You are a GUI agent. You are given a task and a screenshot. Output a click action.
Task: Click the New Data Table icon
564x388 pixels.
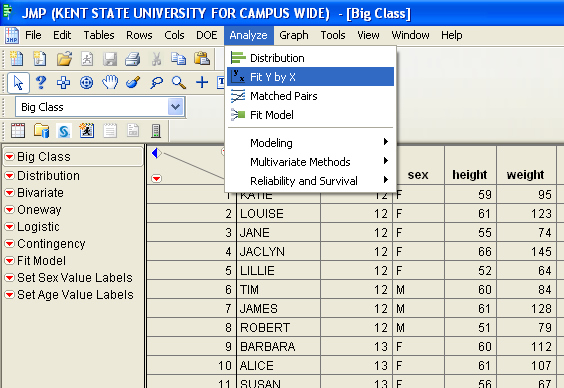[17, 59]
